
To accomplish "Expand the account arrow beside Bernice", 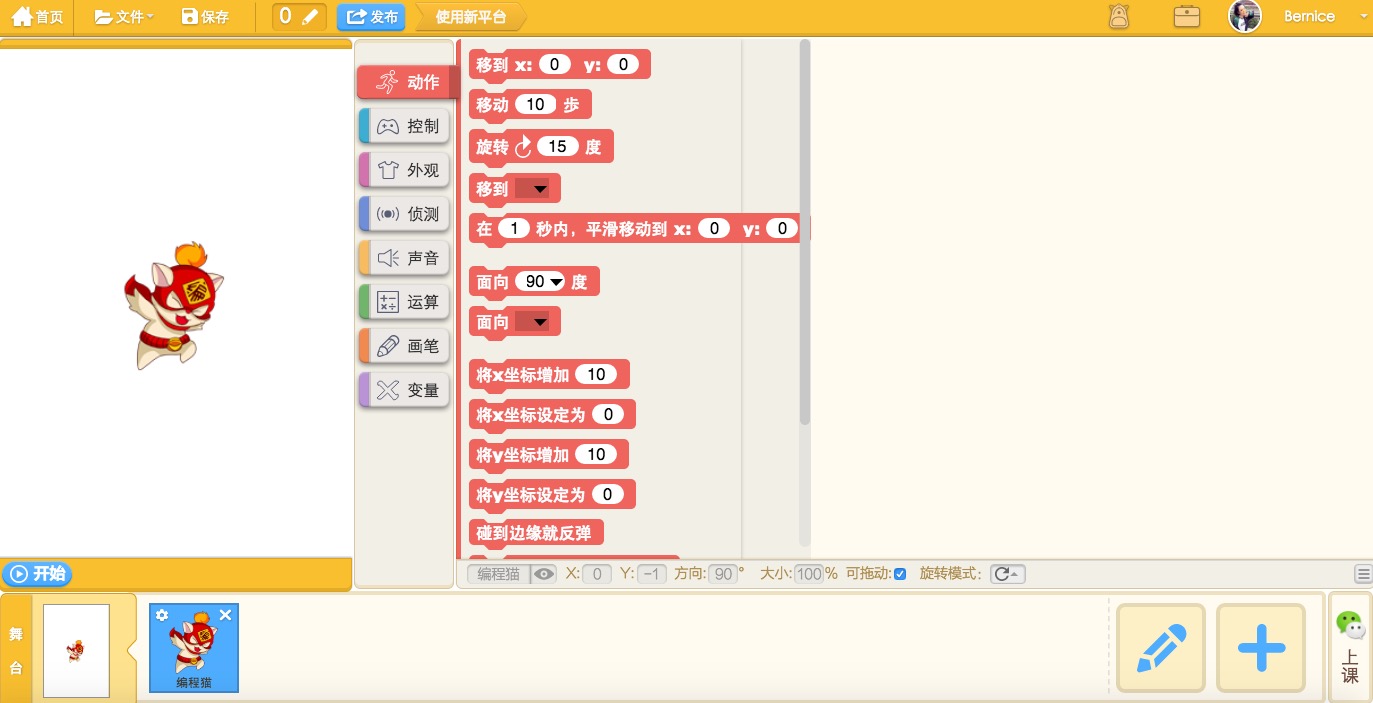I will [x=1364, y=17].
